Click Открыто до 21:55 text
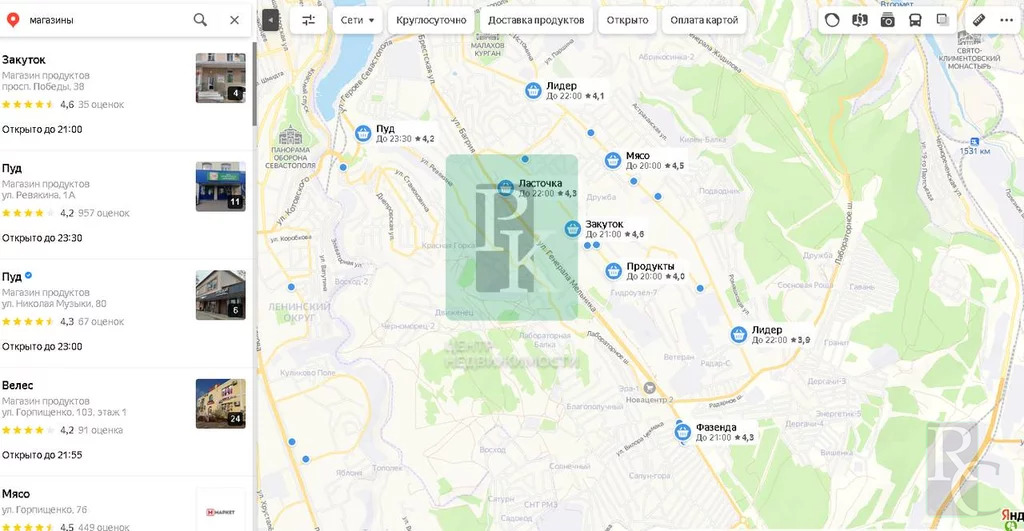 [x=42, y=455]
